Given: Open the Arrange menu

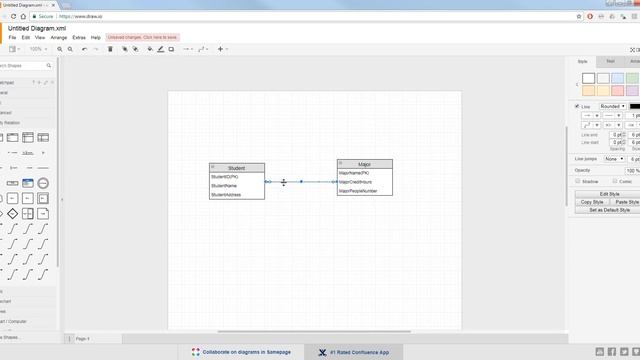Looking at the screenshot, I should point(59,38).
